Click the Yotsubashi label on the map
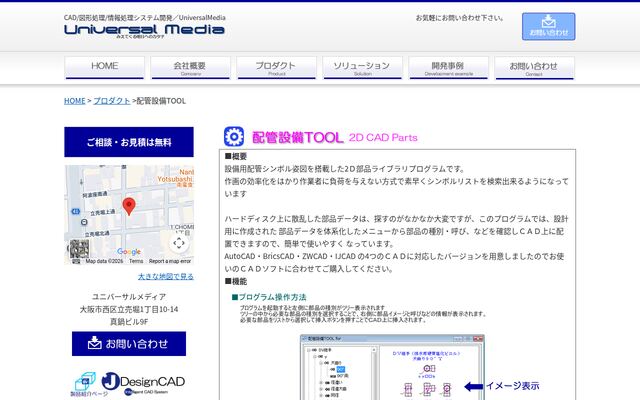Screen dimensions: 640x400 [176, 179]
